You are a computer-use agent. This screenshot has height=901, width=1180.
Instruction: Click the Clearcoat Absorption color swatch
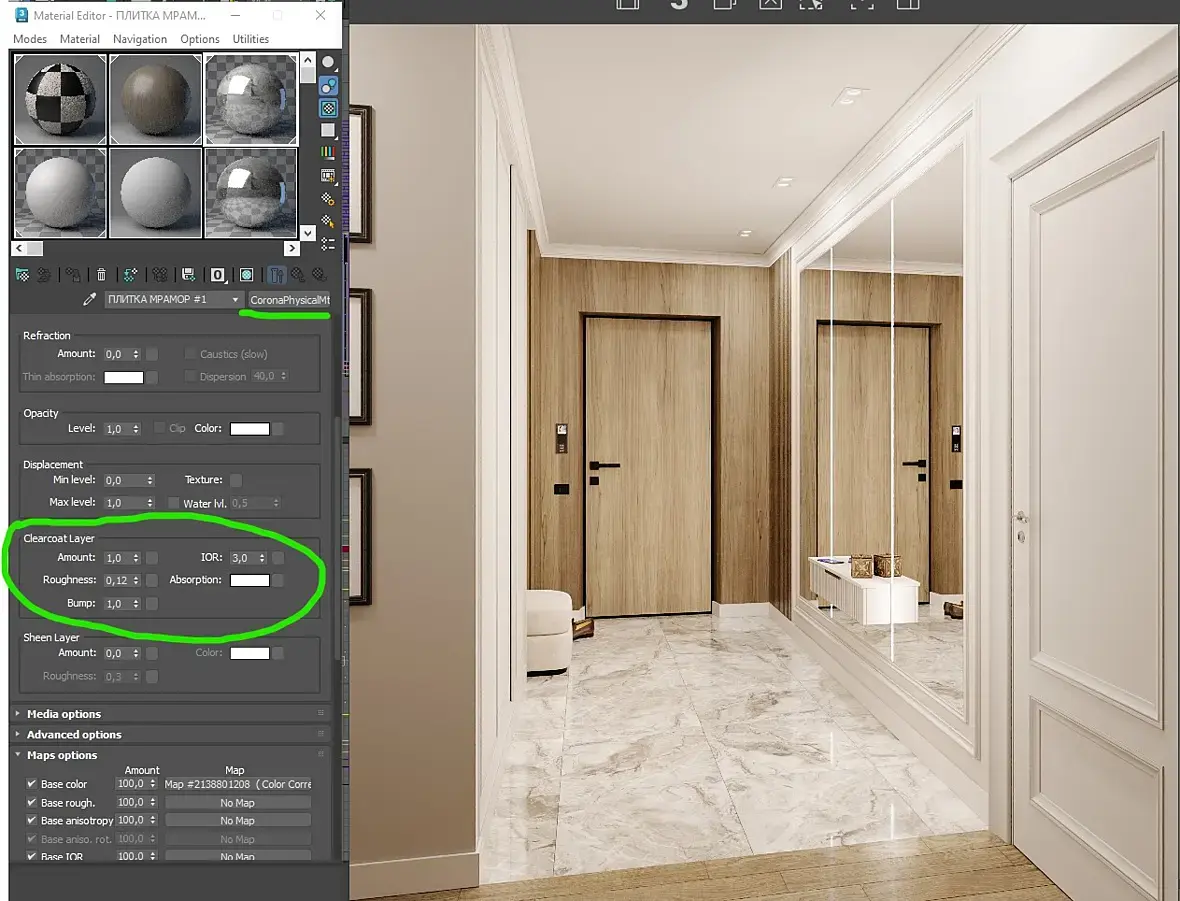[250, 580]
